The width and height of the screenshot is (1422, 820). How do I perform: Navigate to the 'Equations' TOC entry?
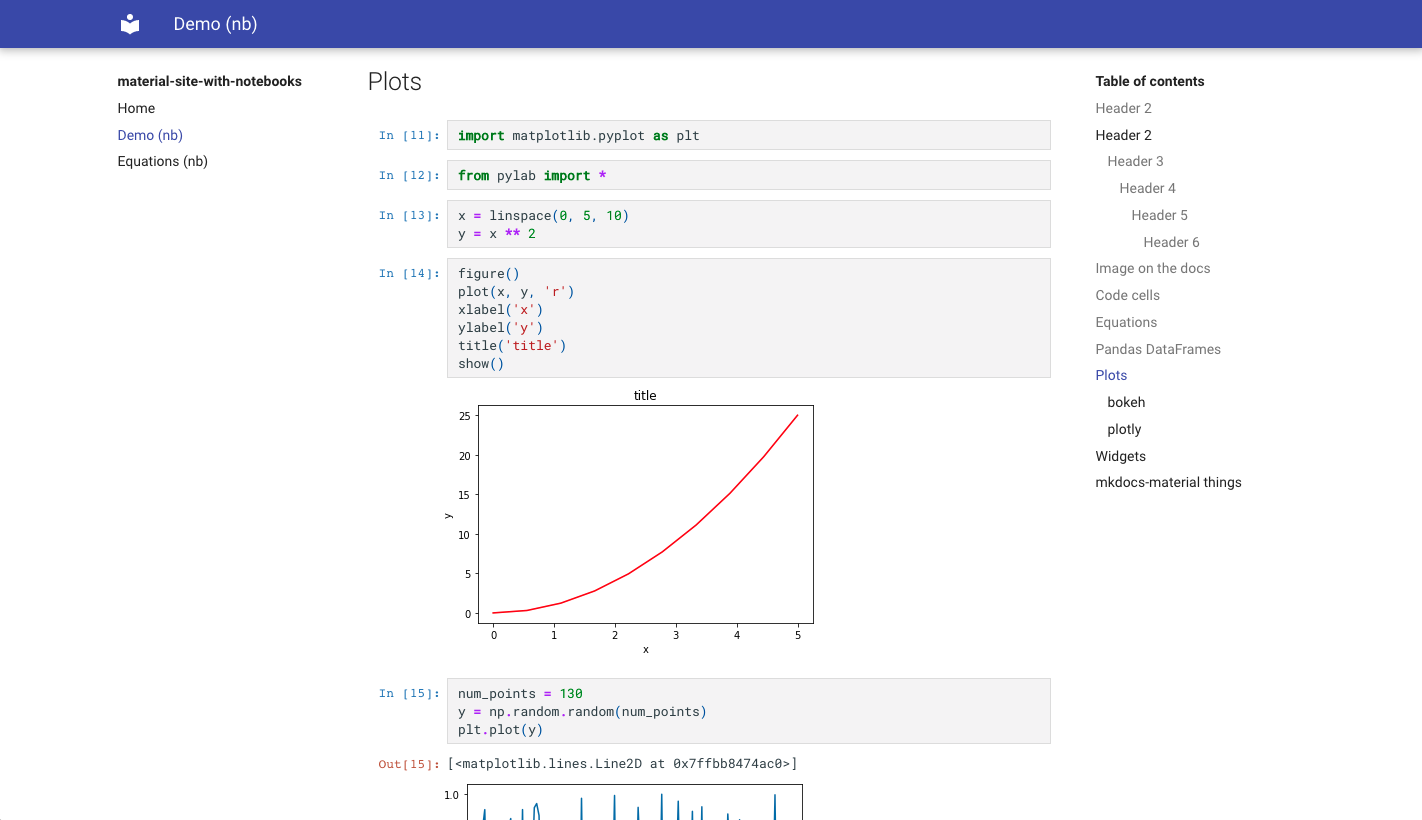(x=1126, y=322)
